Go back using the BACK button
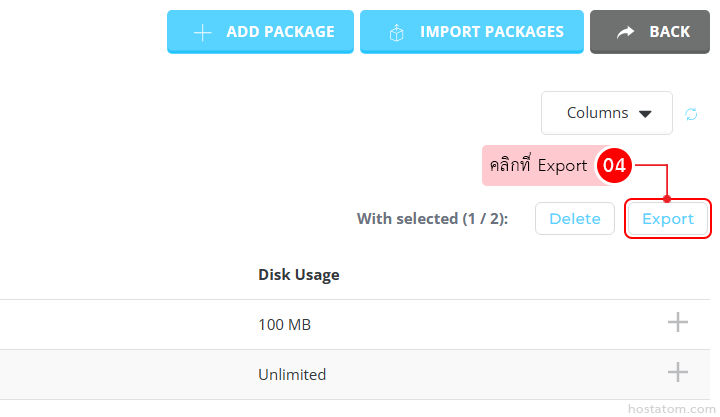The height and width of the screenshot is (417, 720). pyautogui.click(x=650, y=32)
